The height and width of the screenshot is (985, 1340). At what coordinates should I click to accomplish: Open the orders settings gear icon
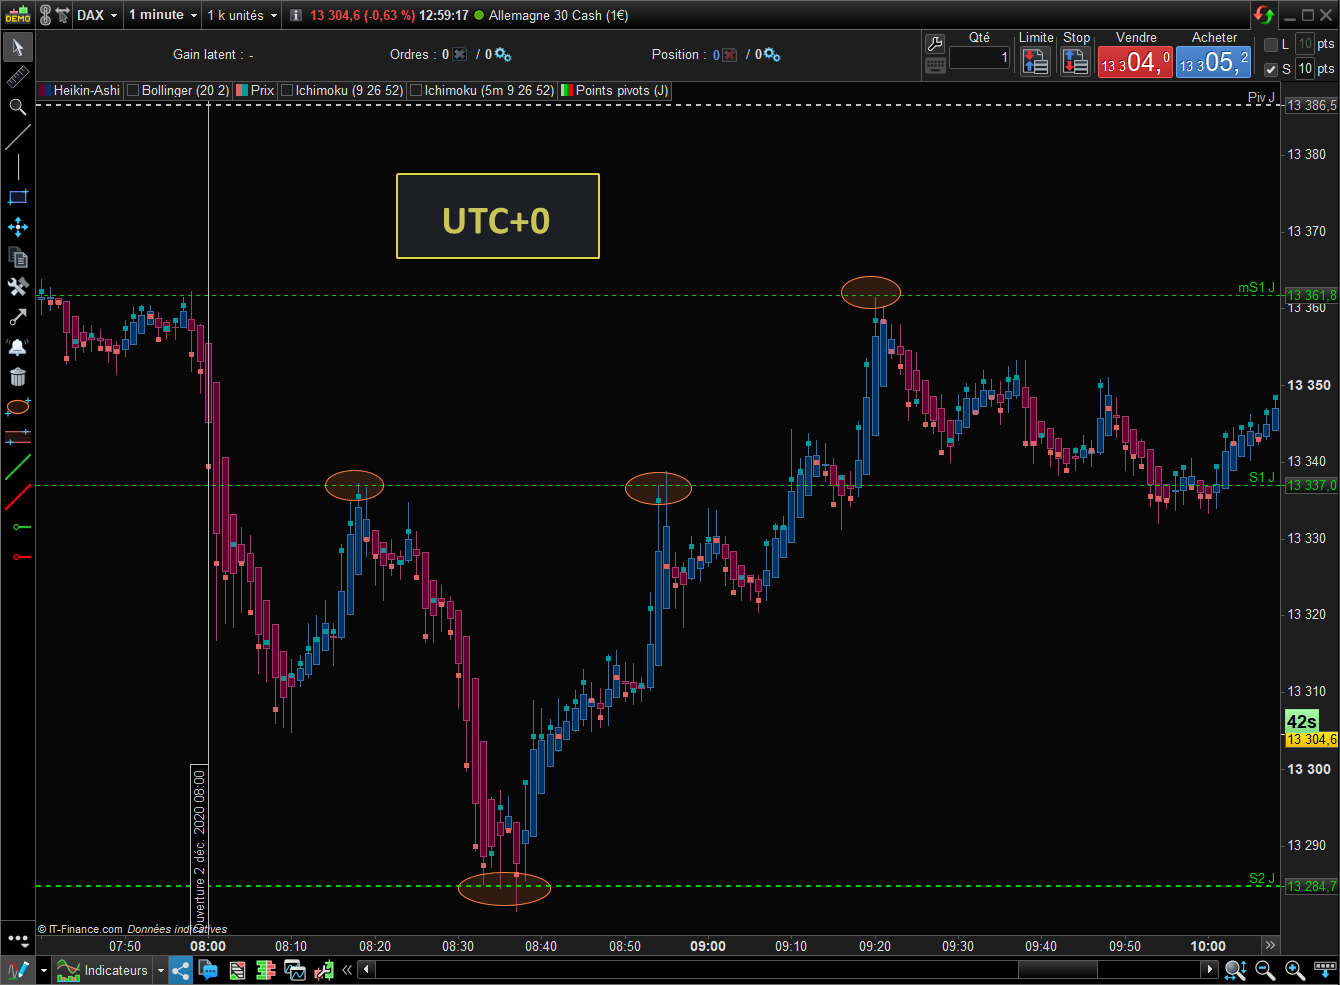click(x=503, y=55)
